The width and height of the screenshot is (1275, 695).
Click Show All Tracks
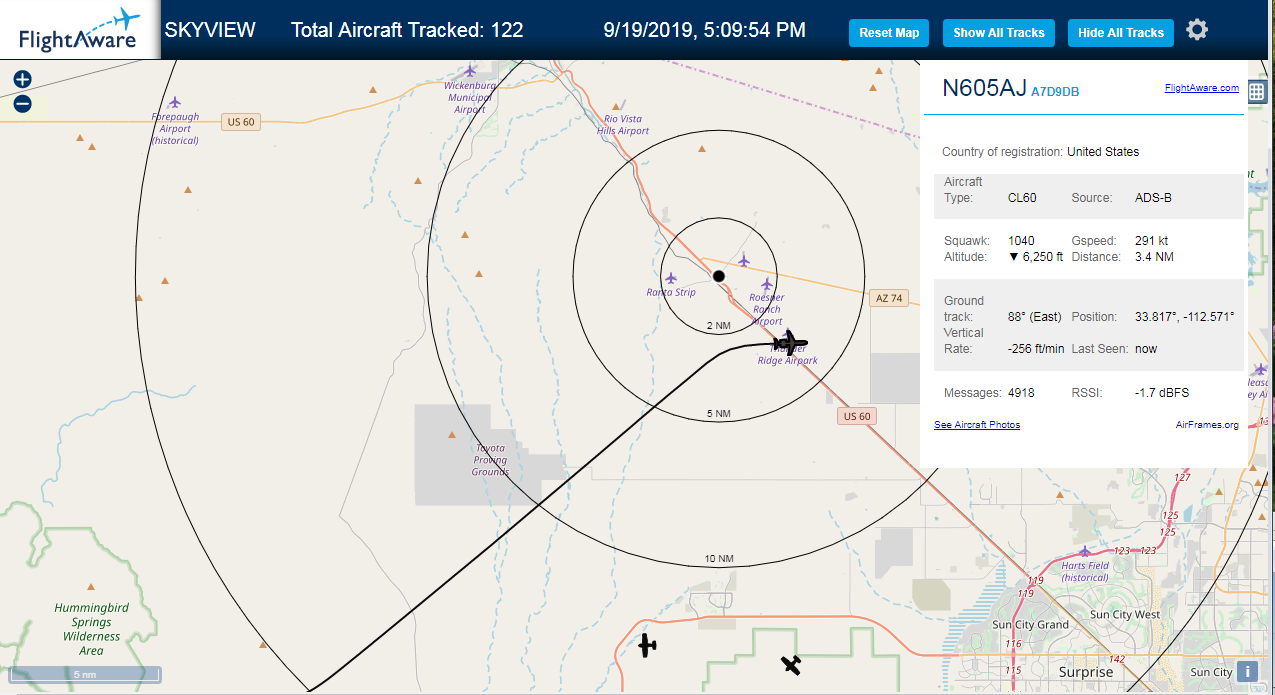click(x=998, y=33)
